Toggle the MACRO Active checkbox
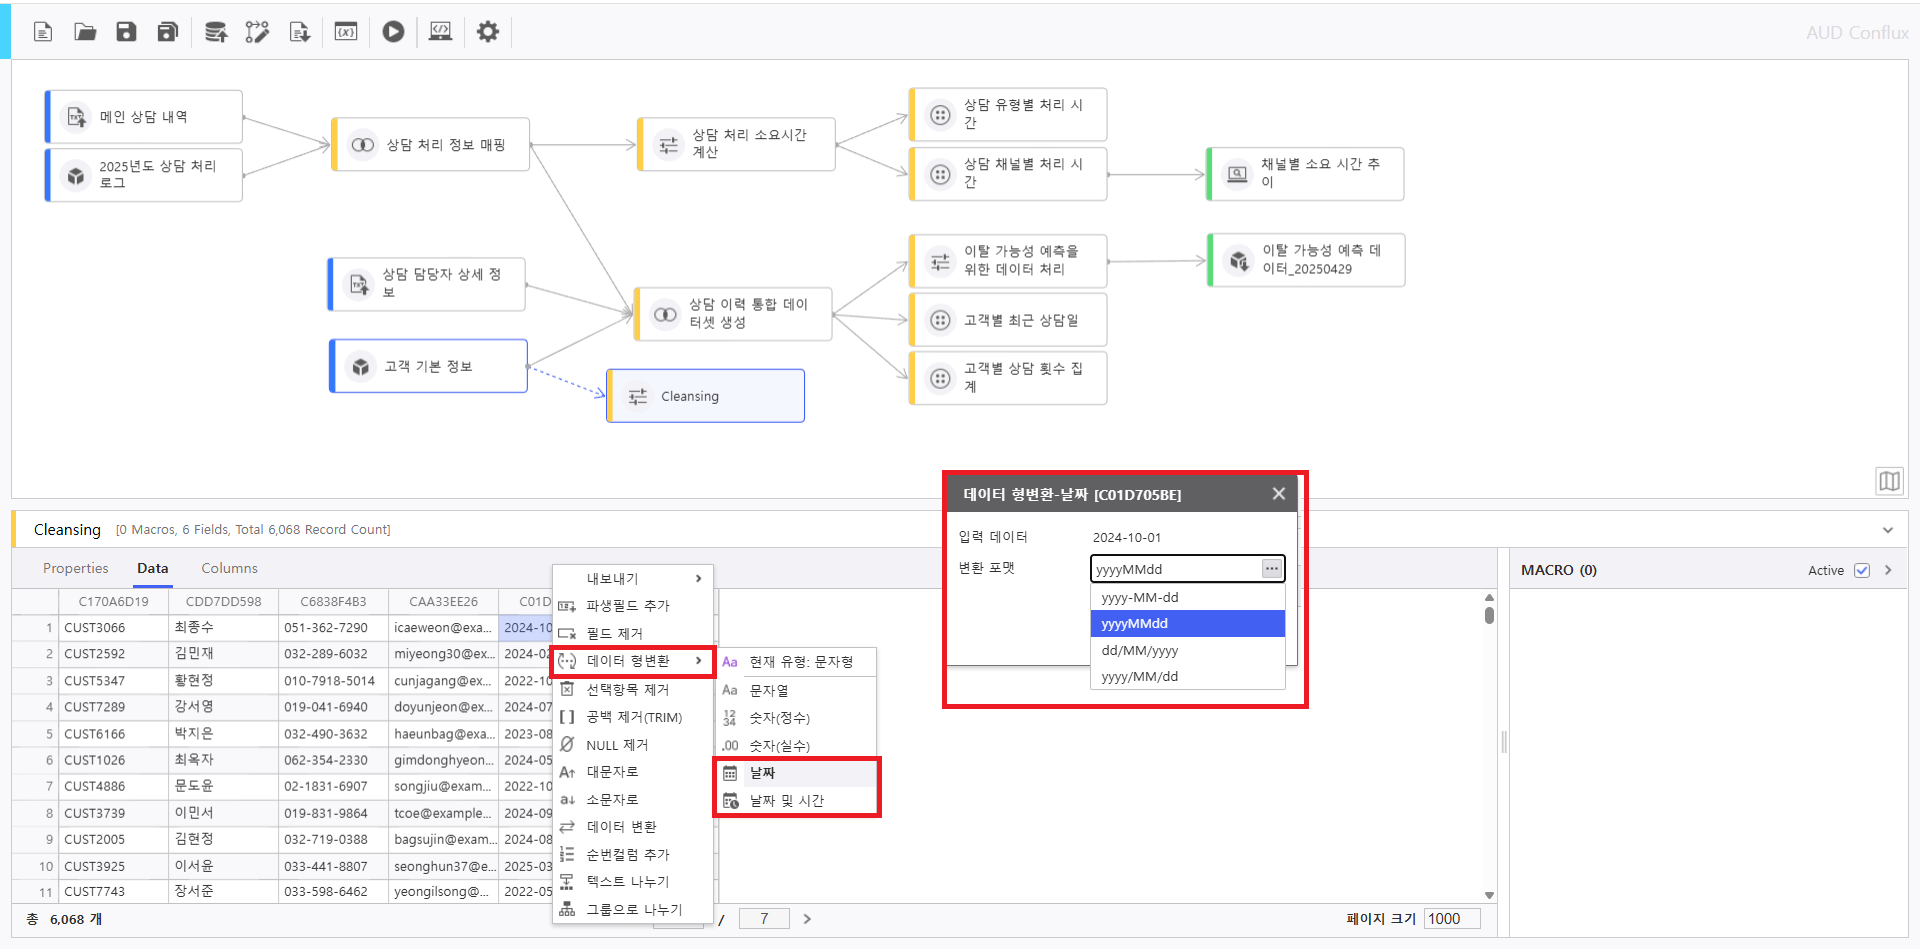Screen dimensions: 1920x949 pyautogui.click(x=1862, y=570)
